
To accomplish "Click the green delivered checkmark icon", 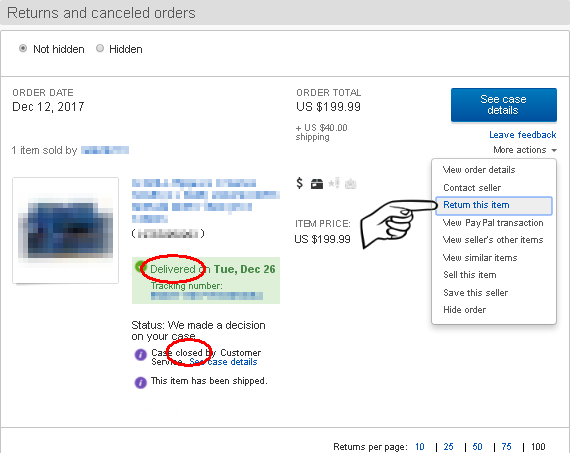I will click(x=139, y=267).
